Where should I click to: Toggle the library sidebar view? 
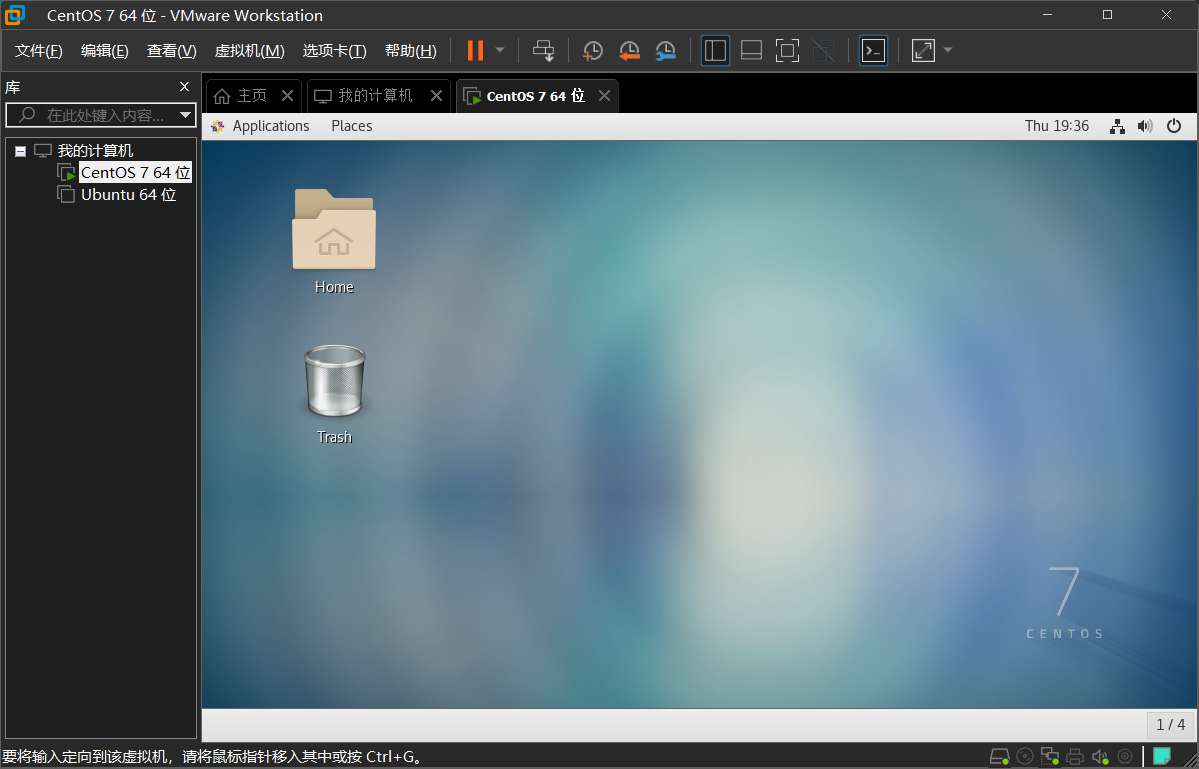click(715, 50)
